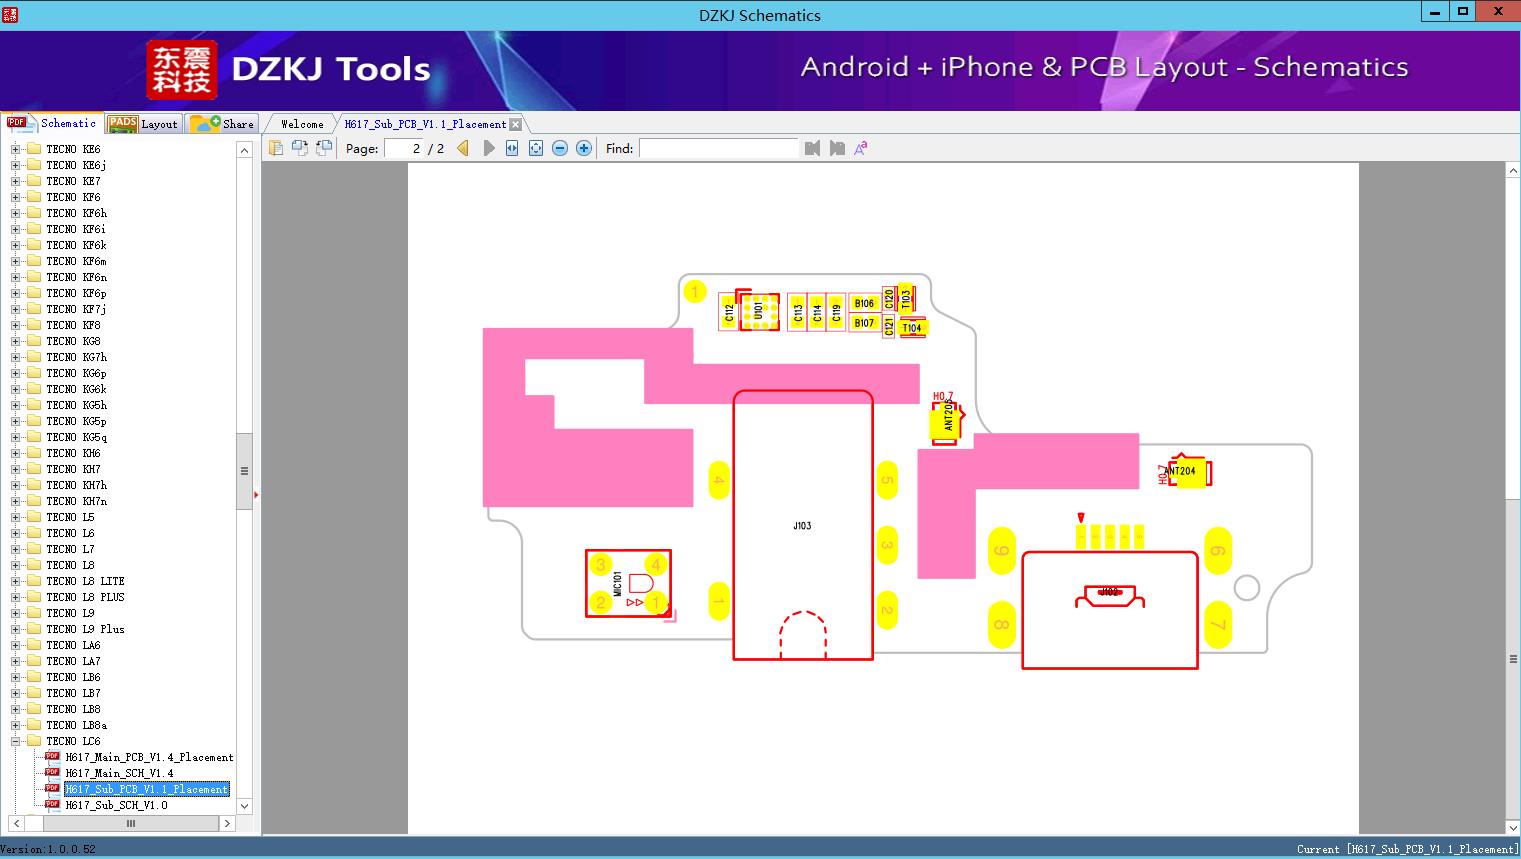Go to previous page arrow

pyautogui.click(x=463, y=148)
